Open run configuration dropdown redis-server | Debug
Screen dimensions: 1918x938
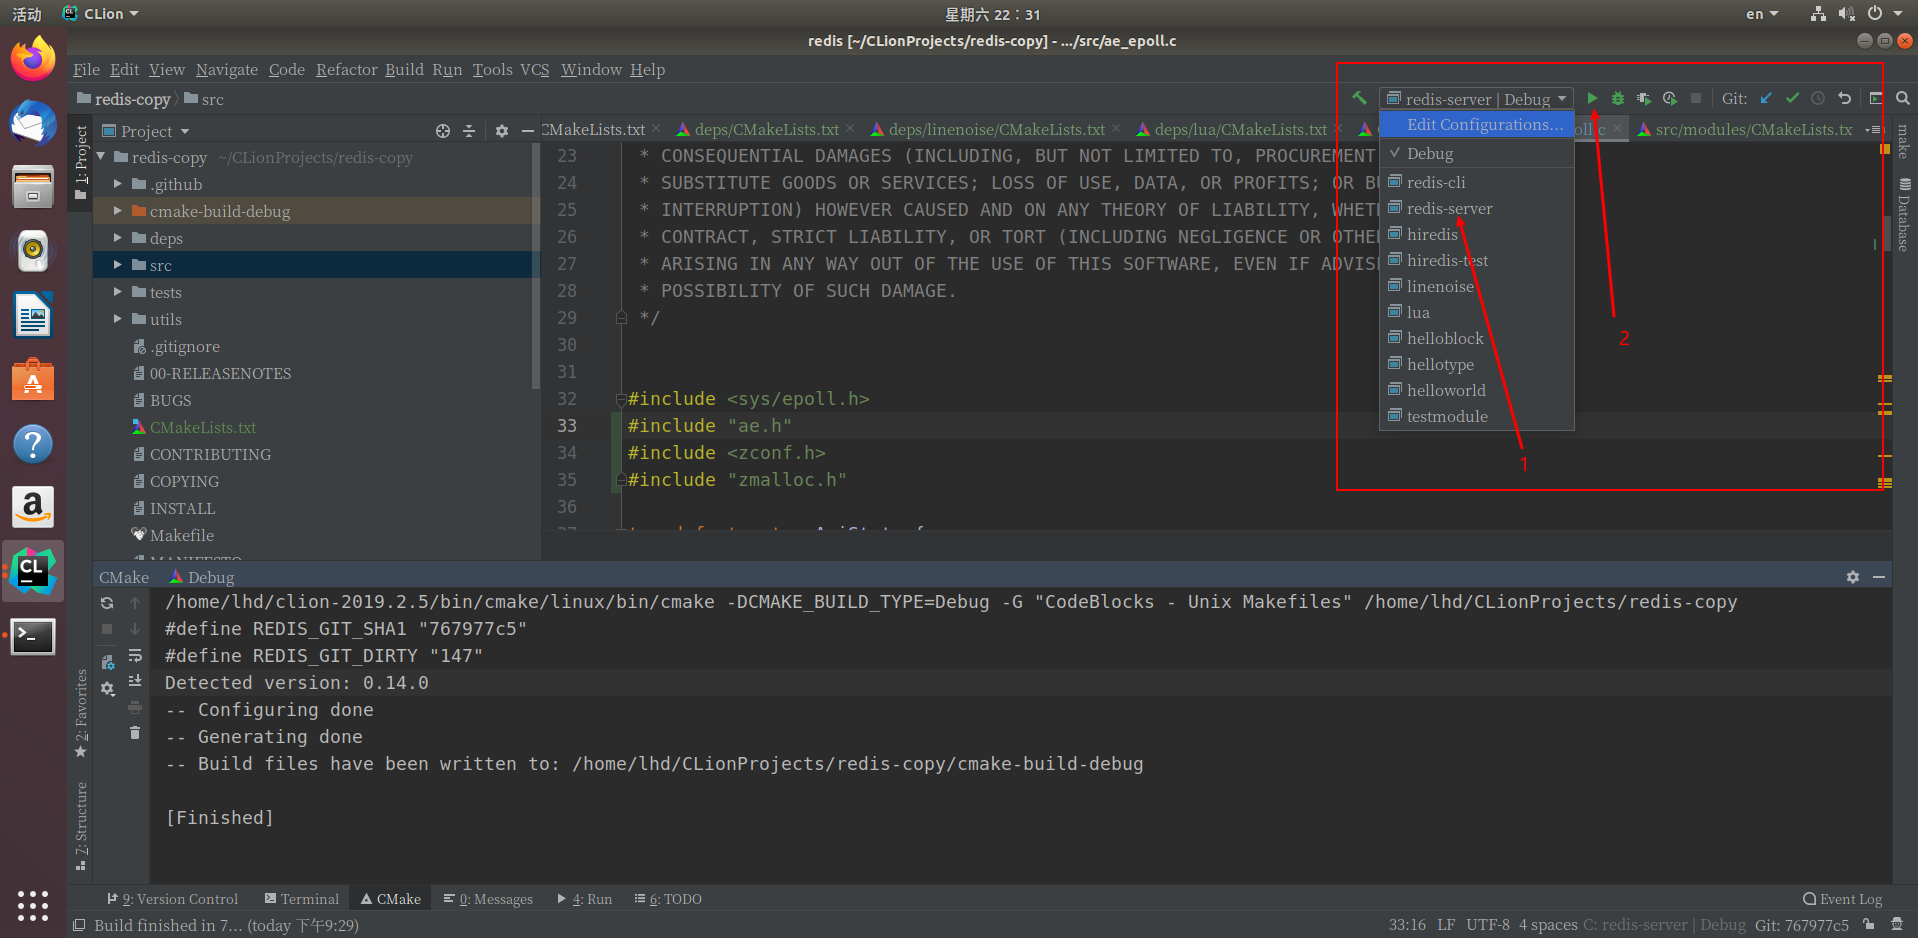point(1476,98)
